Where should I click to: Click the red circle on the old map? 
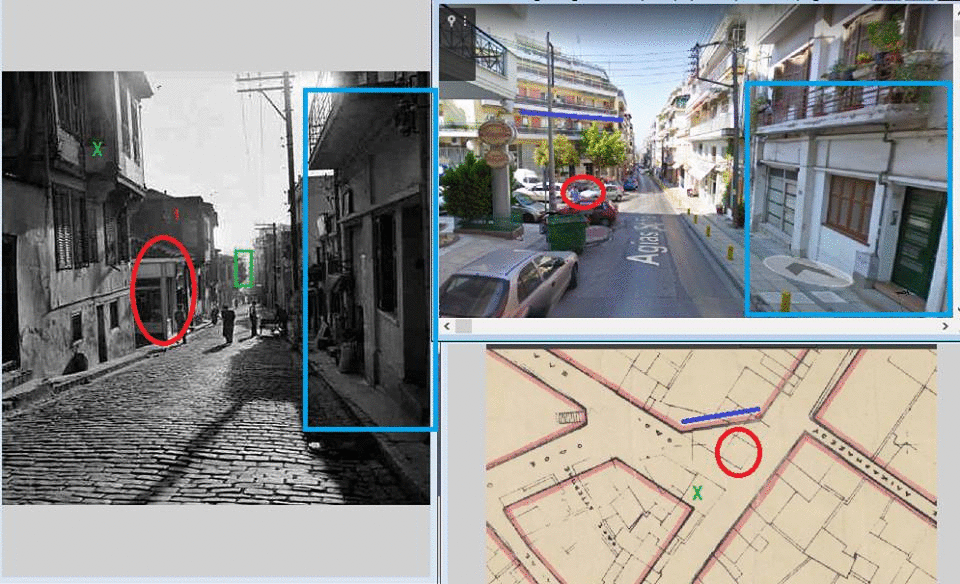[739, 451]
